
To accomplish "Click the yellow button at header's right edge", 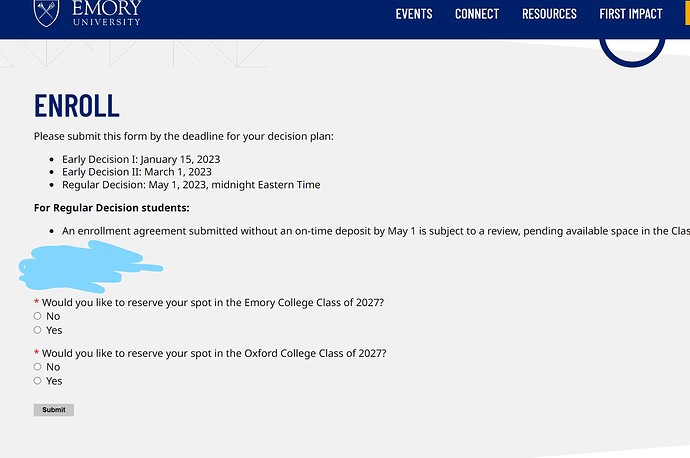I will coord(687,14).
